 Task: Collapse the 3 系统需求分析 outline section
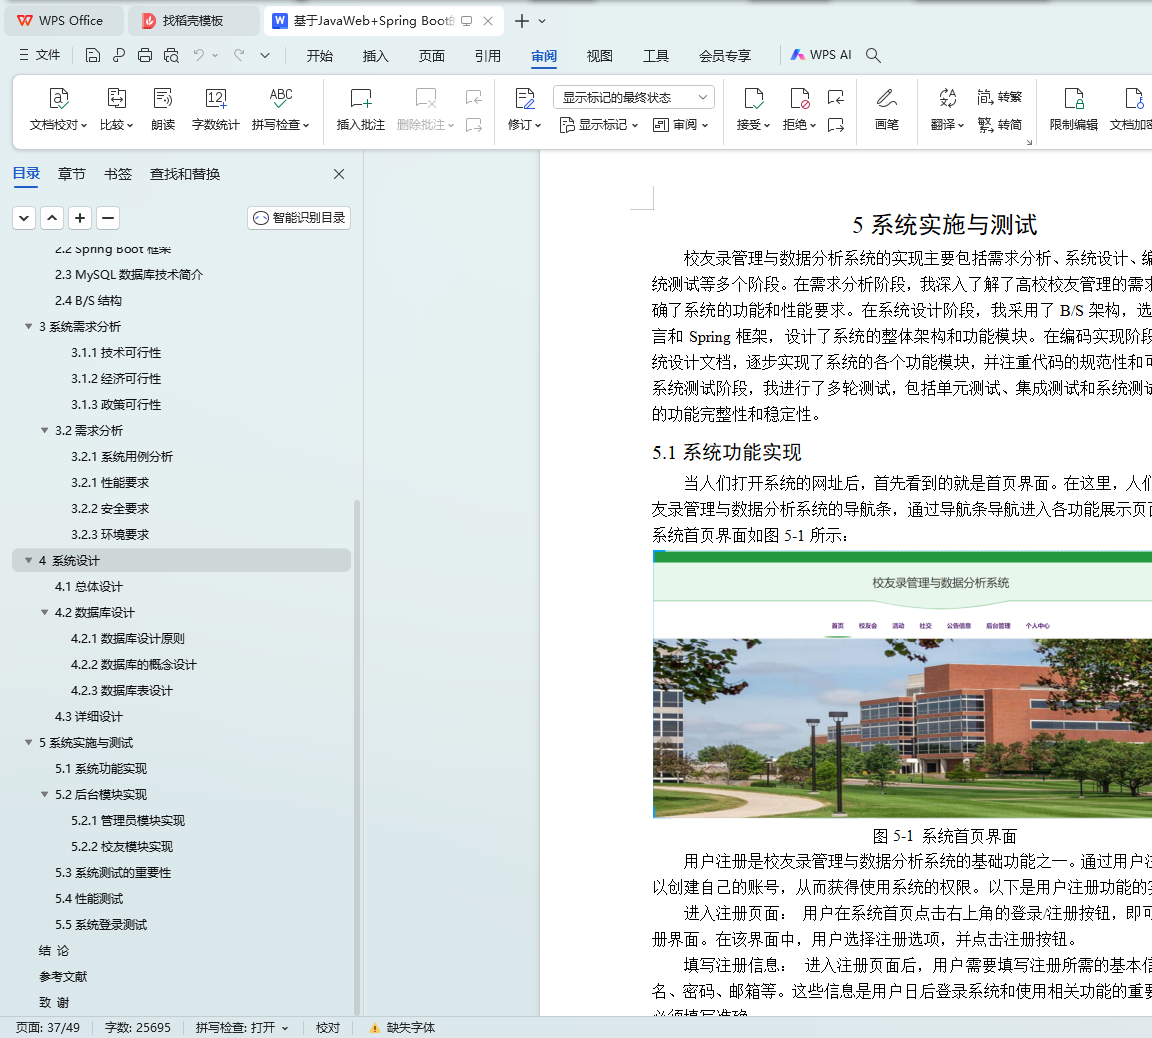28,327
